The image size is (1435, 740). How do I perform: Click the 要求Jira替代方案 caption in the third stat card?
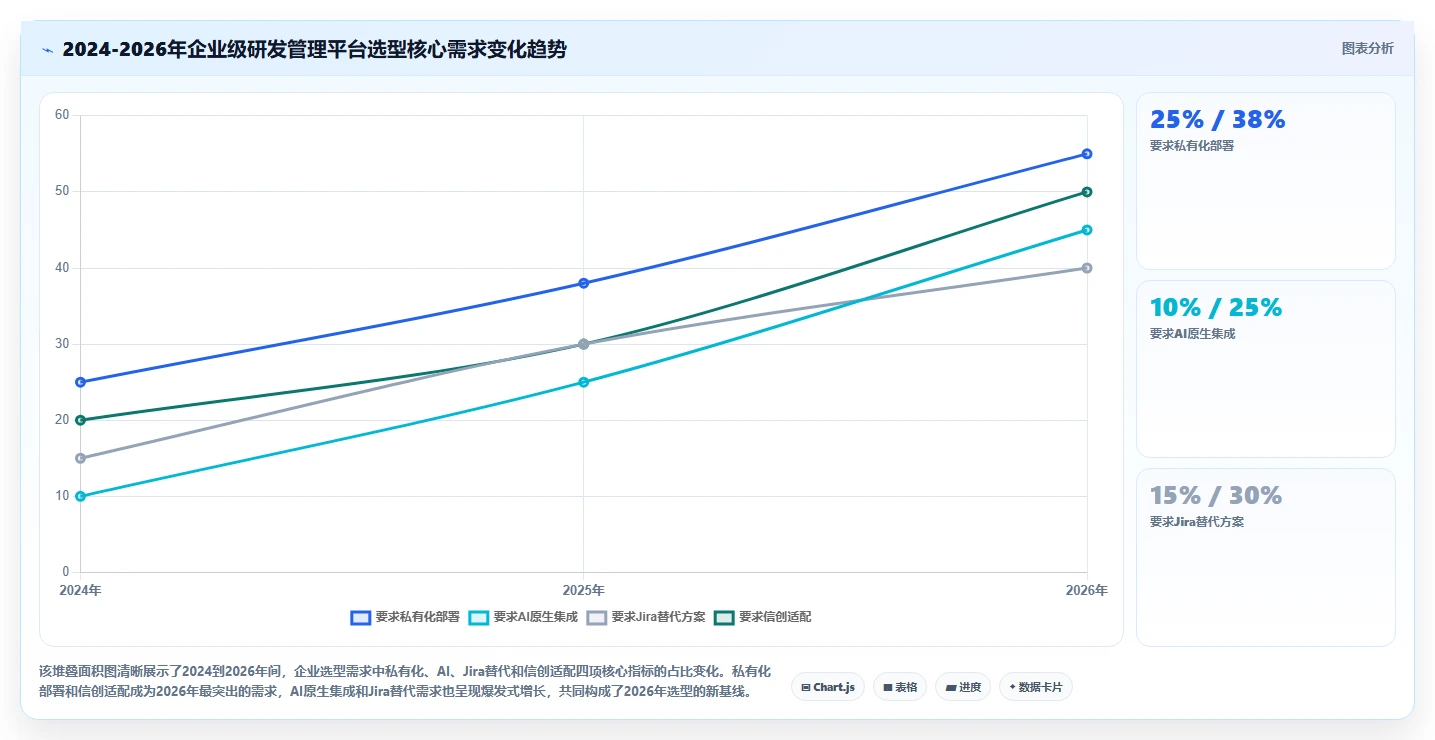point(1197,522)
